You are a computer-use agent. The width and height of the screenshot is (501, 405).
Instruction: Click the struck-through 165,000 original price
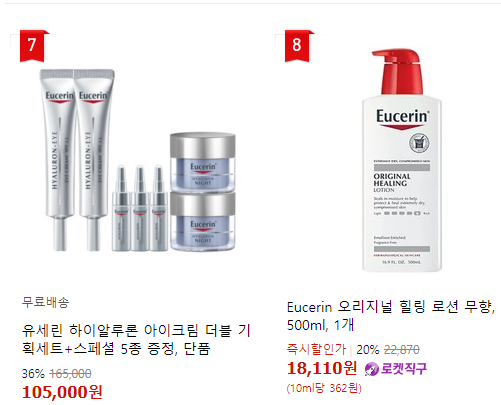point(70,374)
